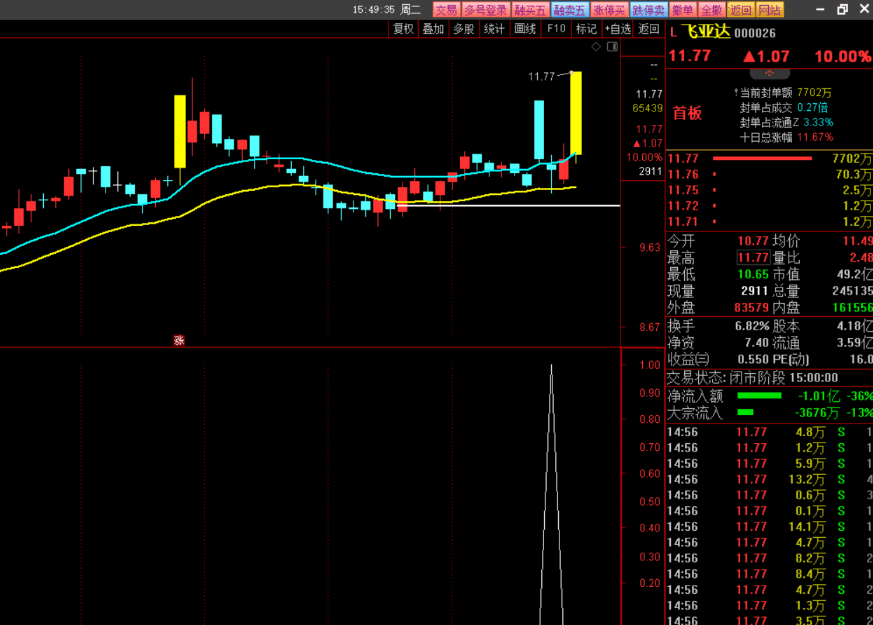Screen dimensions: 873x625
Task: Click the 11.77 high price label on the chart
Action: pyautogui.click(x=541, y=76)
